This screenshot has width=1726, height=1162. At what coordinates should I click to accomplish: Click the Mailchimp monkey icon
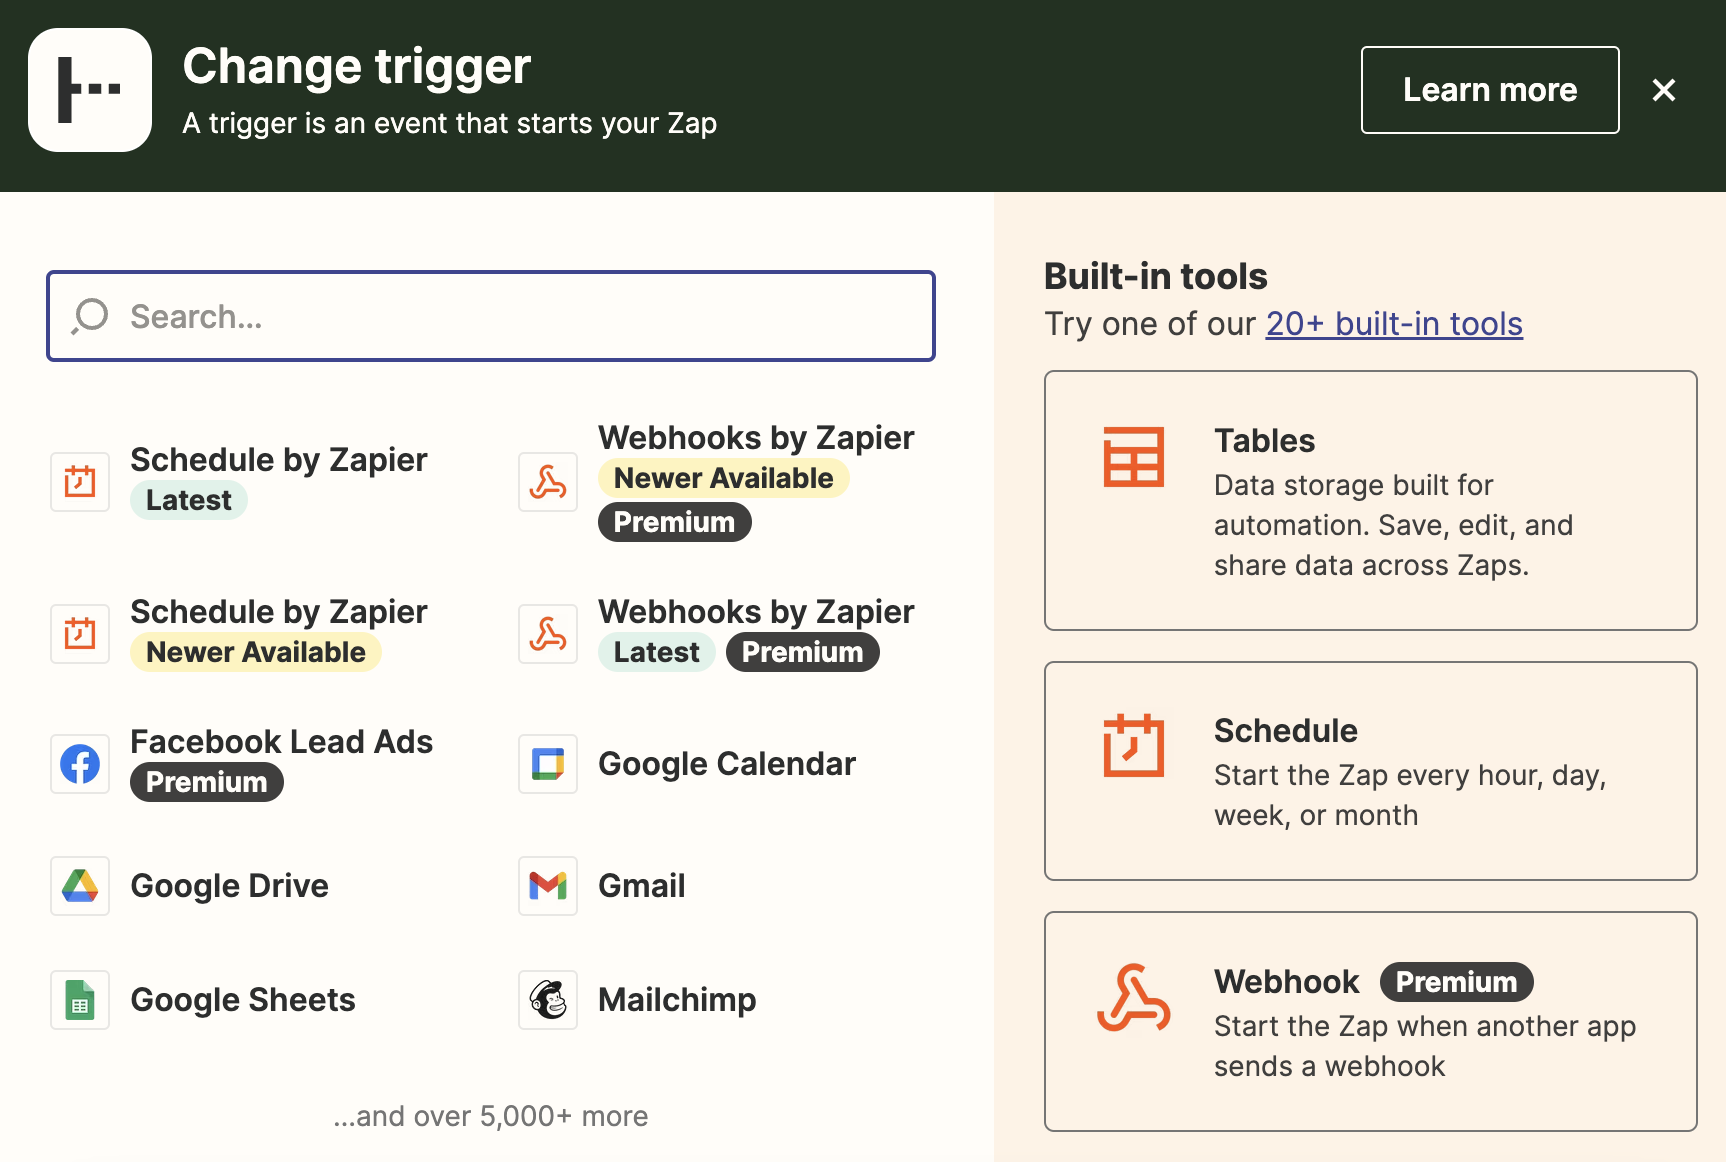pos(548,1000)
